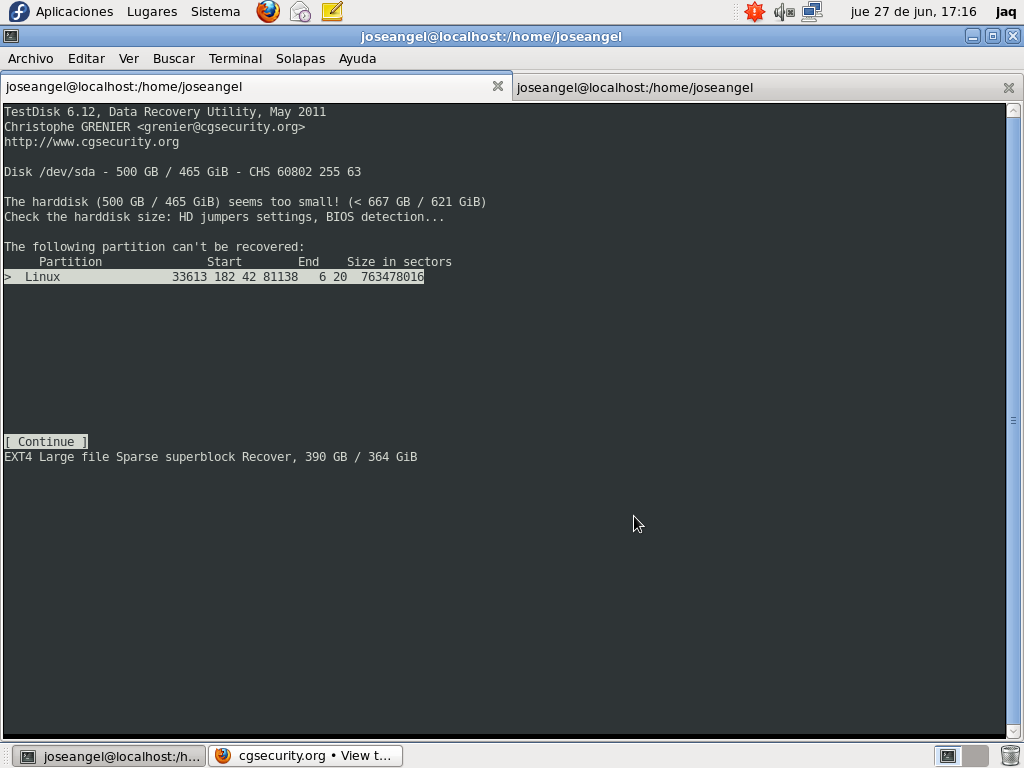Open the sticky notes launcher icon
Viewport: 1024px width, 768px height.
[332, 12]
